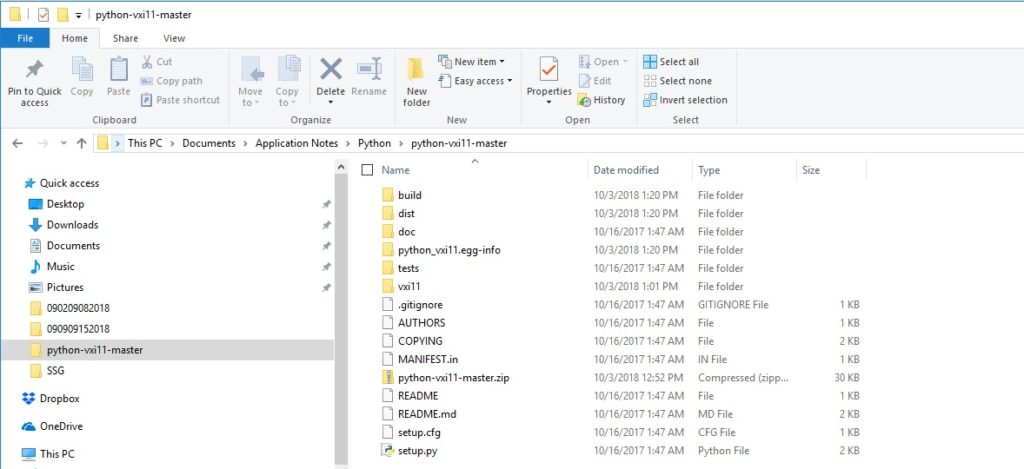
Task: Click the Up directory arrow
Action: [x=81, y=143]
